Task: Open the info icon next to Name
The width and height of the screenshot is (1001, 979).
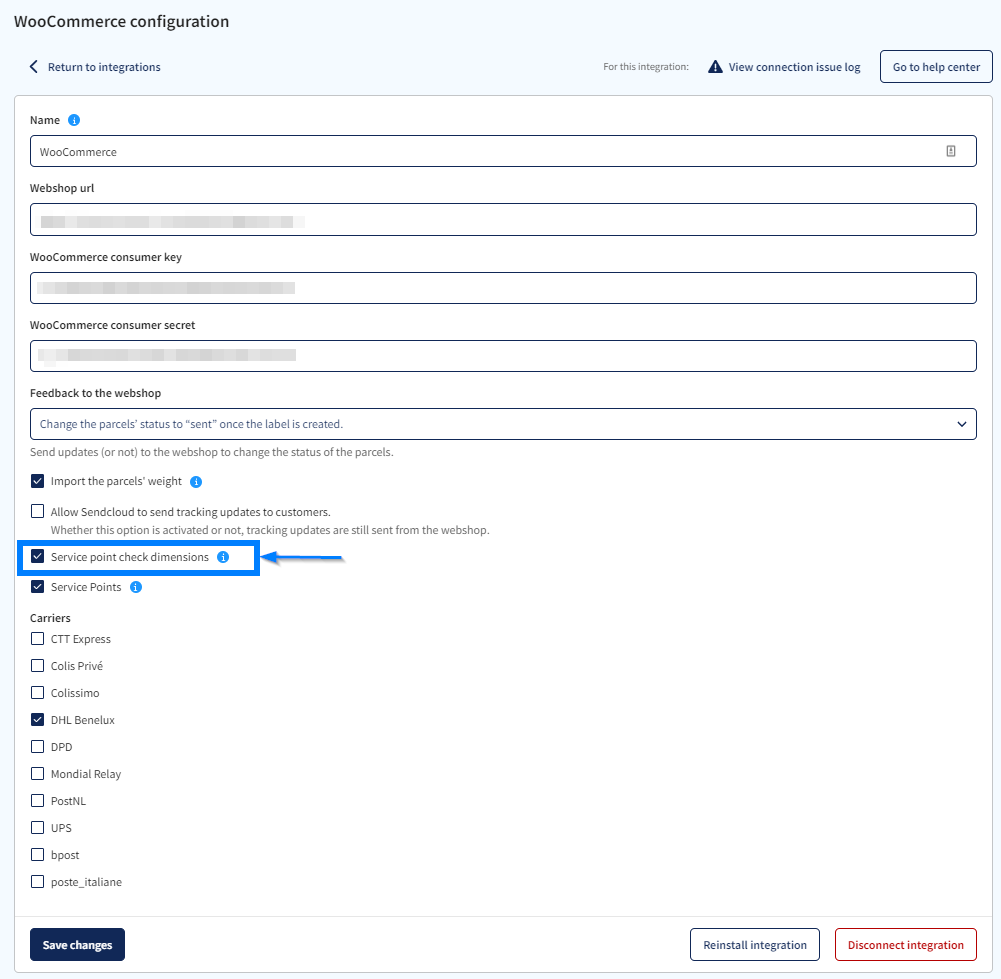Action: point(74,120)
